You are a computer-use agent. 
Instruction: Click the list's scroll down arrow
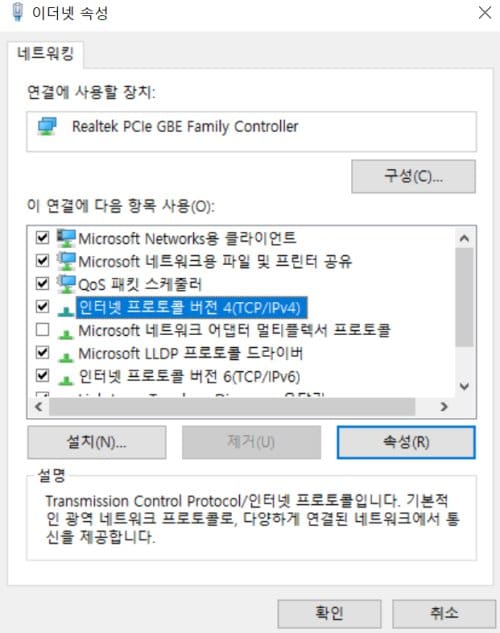[x=464, y=386]
